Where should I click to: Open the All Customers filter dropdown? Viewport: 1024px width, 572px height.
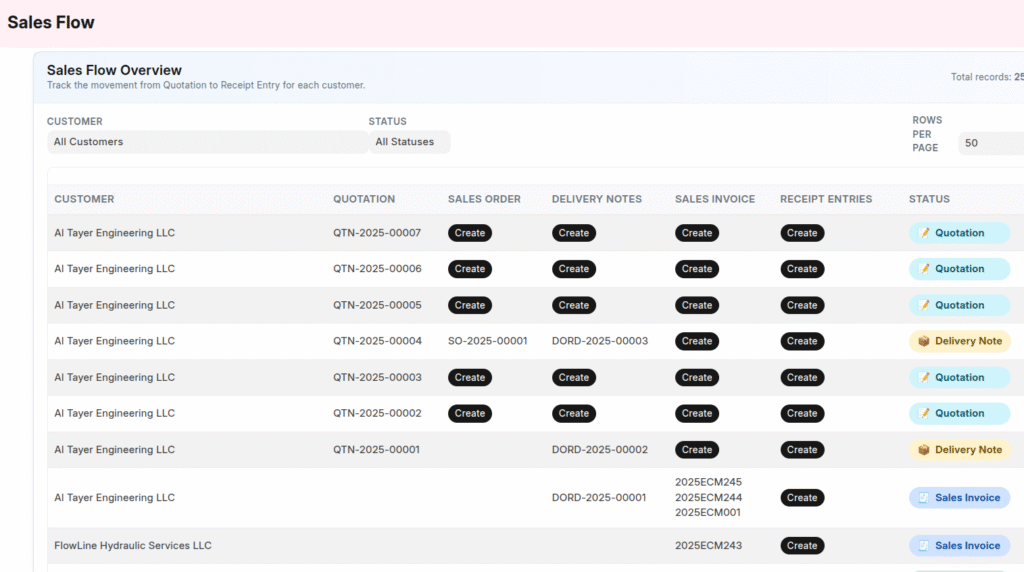207,142
